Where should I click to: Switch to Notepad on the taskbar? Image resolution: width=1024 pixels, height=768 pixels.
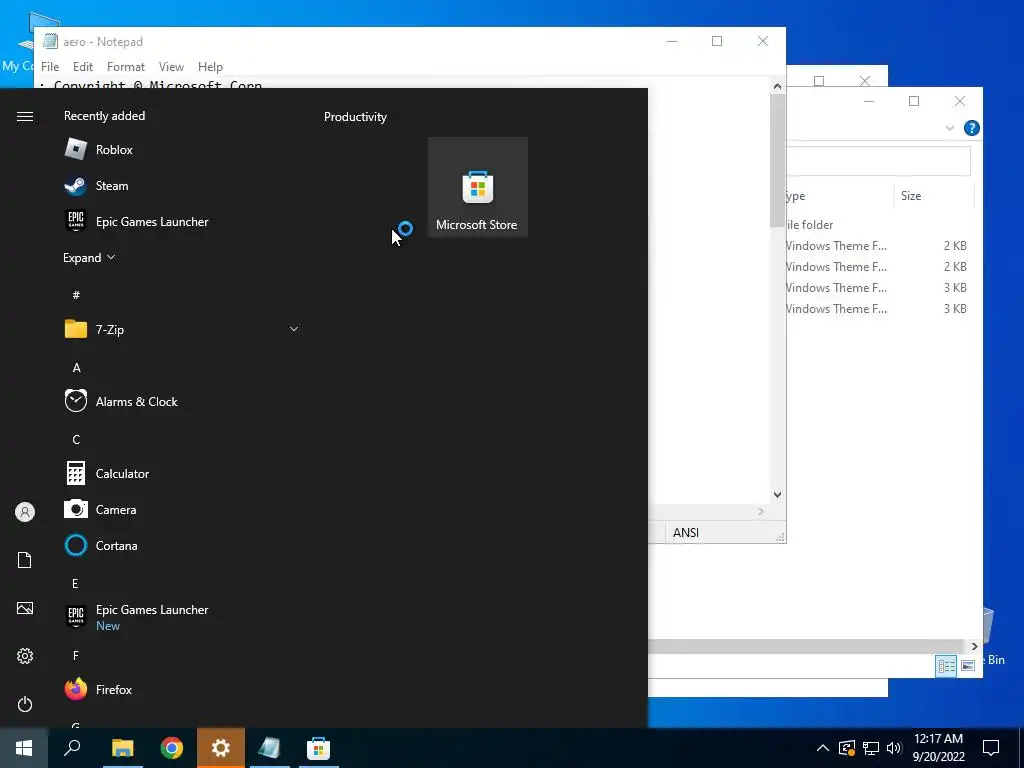coord(270,748)
